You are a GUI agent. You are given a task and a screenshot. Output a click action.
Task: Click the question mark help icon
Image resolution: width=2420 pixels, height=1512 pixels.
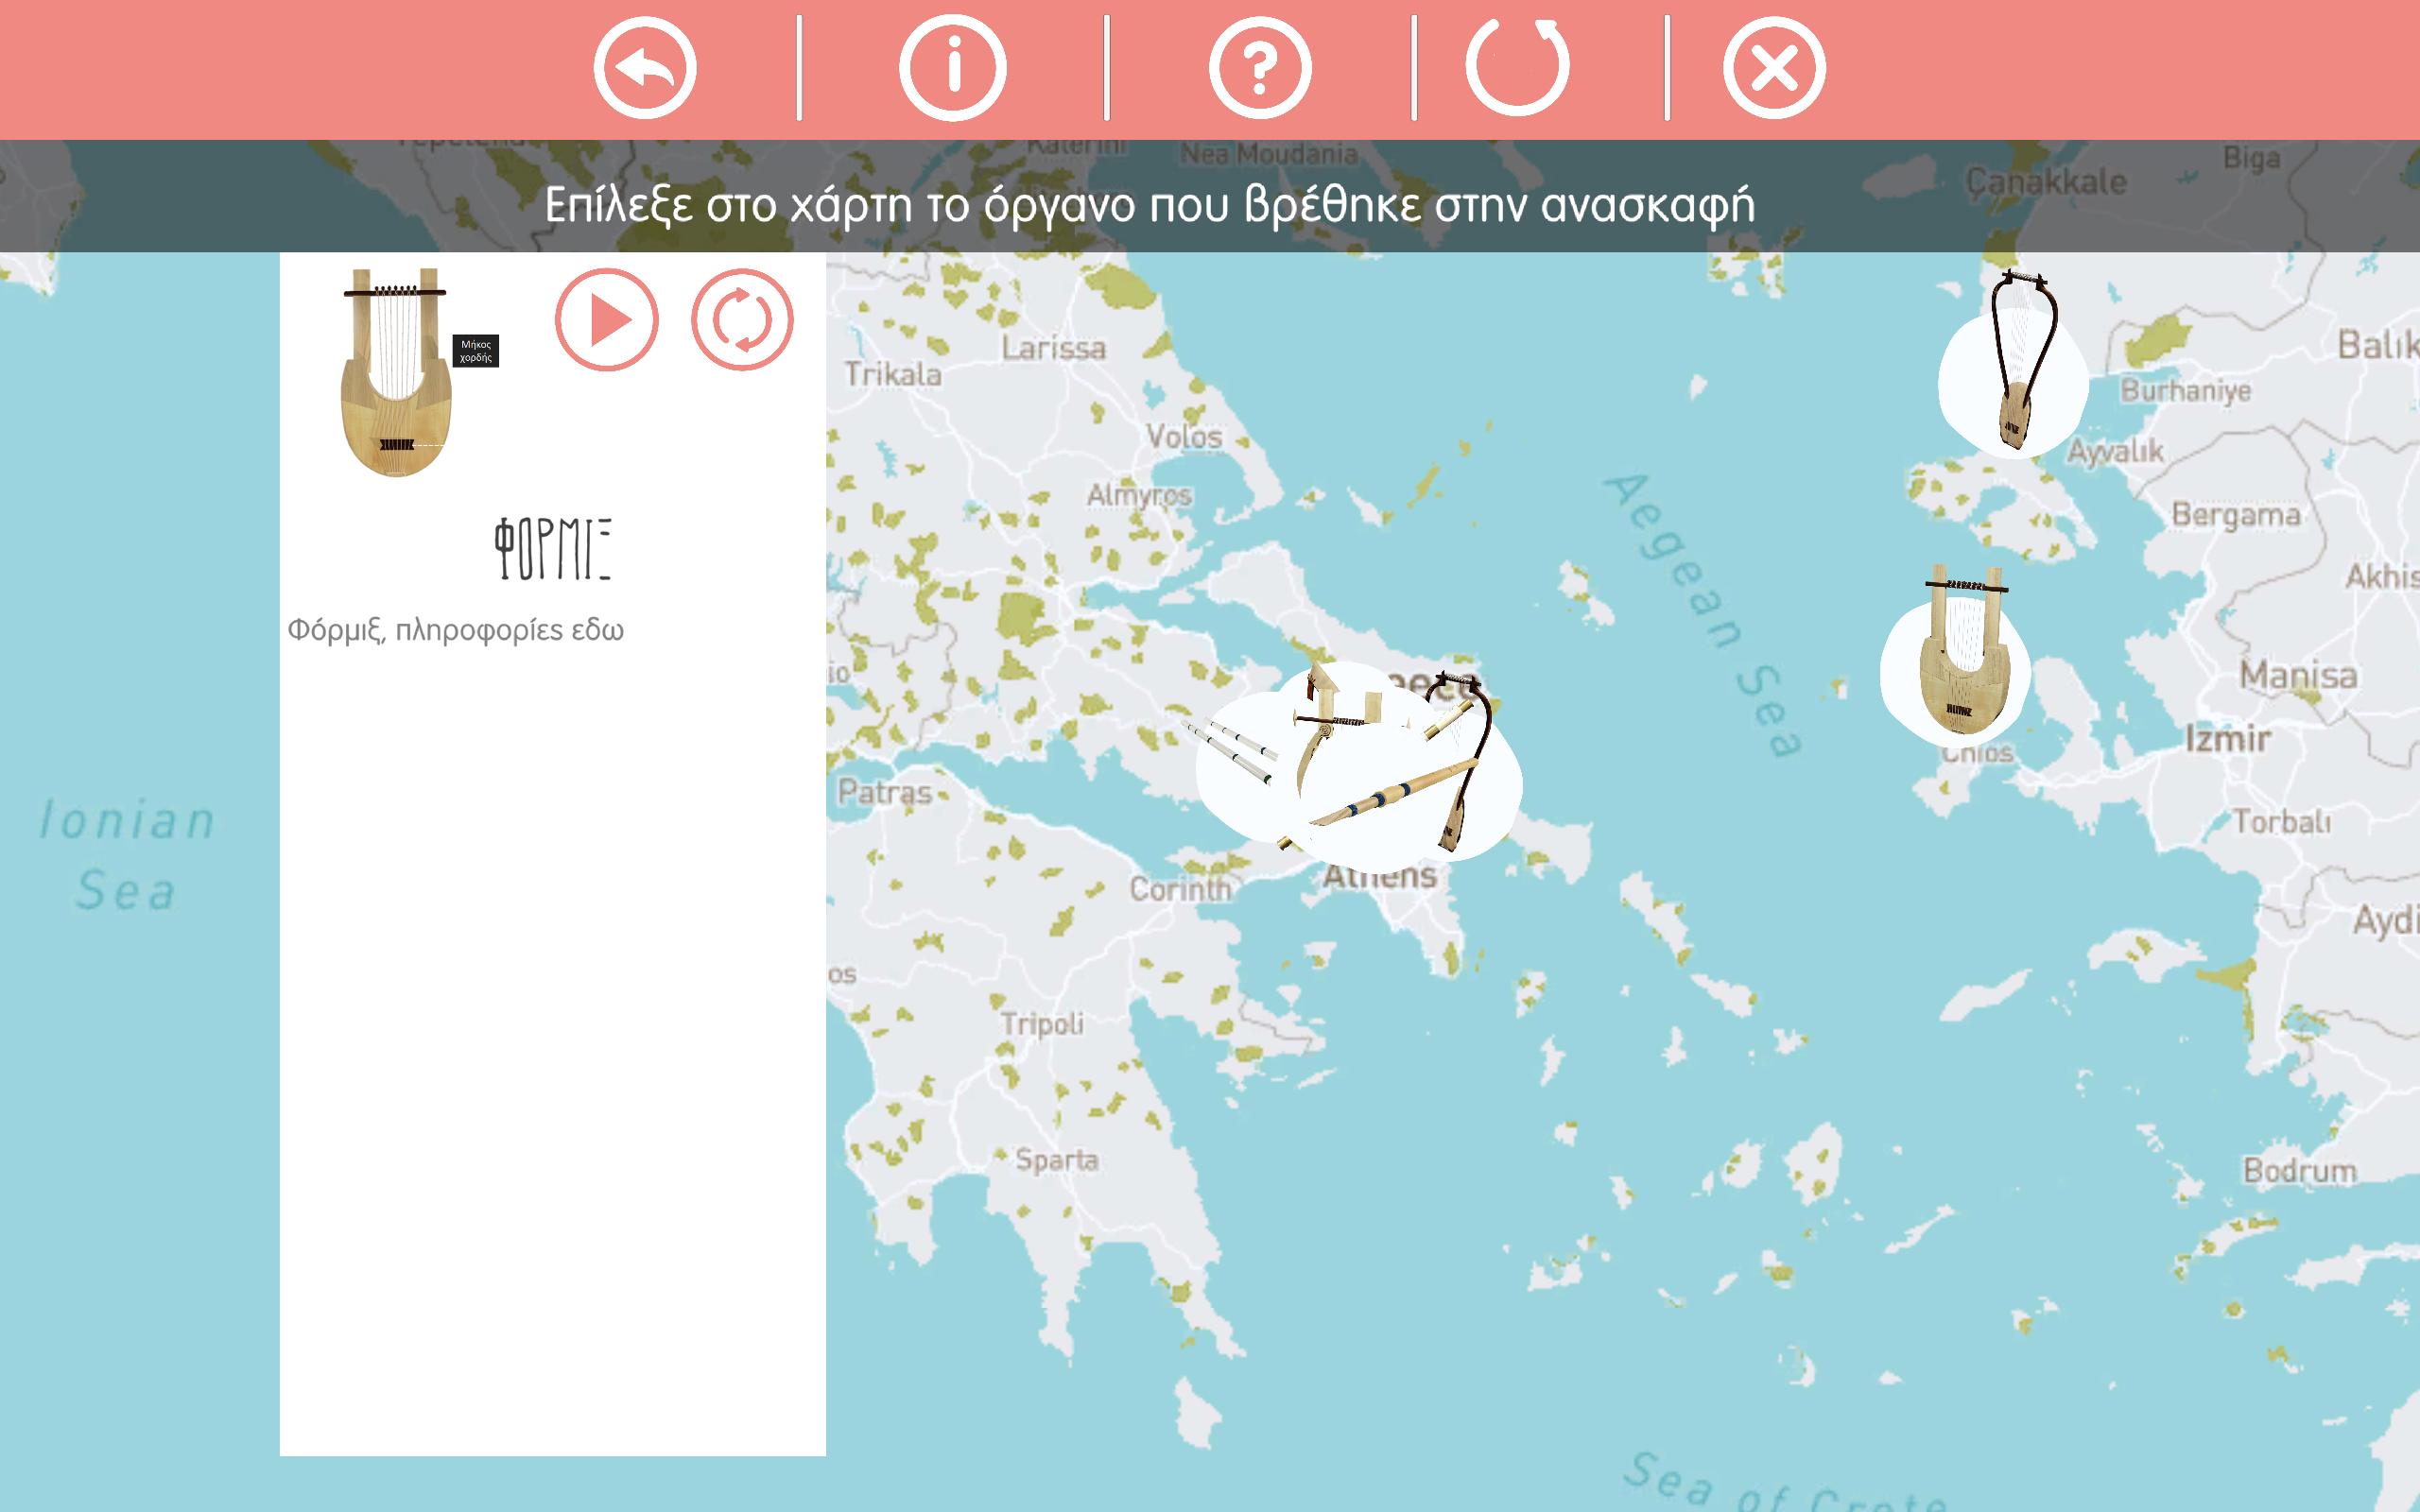1260,68
